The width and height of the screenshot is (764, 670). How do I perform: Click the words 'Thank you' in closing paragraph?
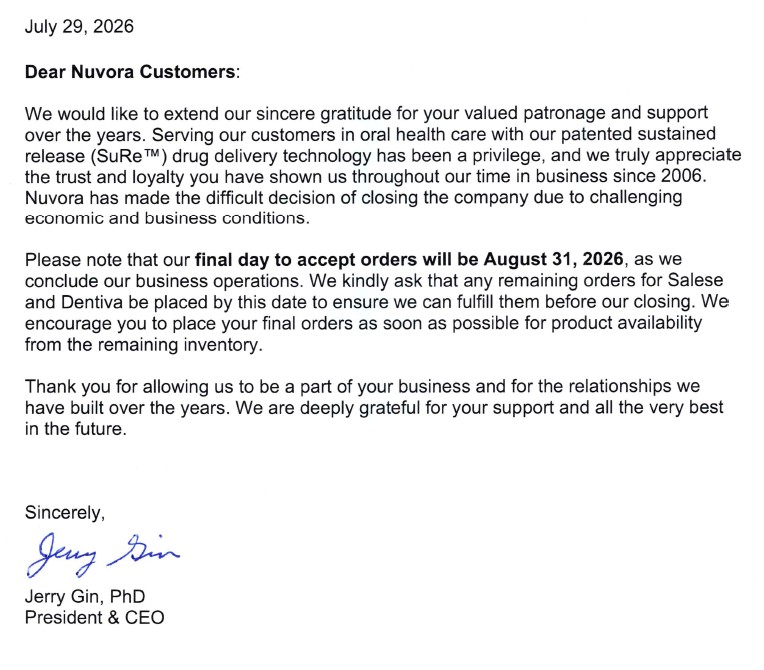[x=68, y=386]
